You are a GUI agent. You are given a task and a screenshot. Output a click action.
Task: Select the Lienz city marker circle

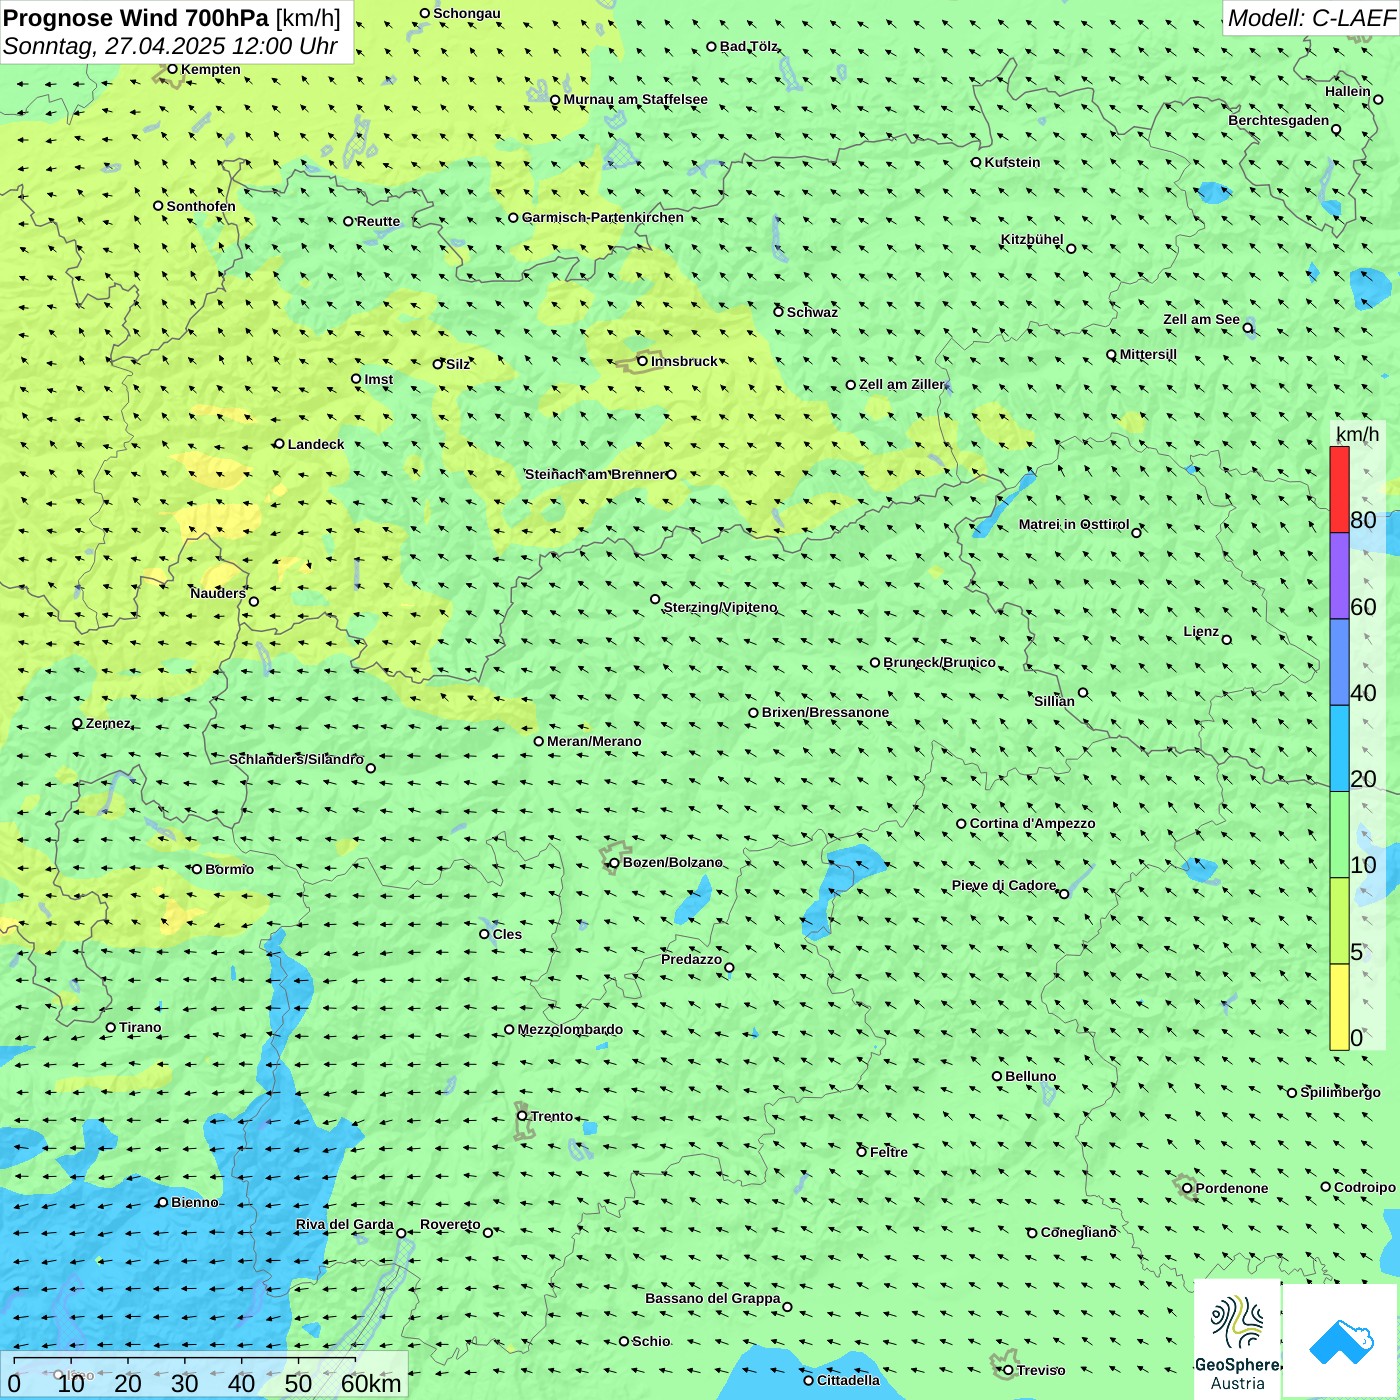1227,640
